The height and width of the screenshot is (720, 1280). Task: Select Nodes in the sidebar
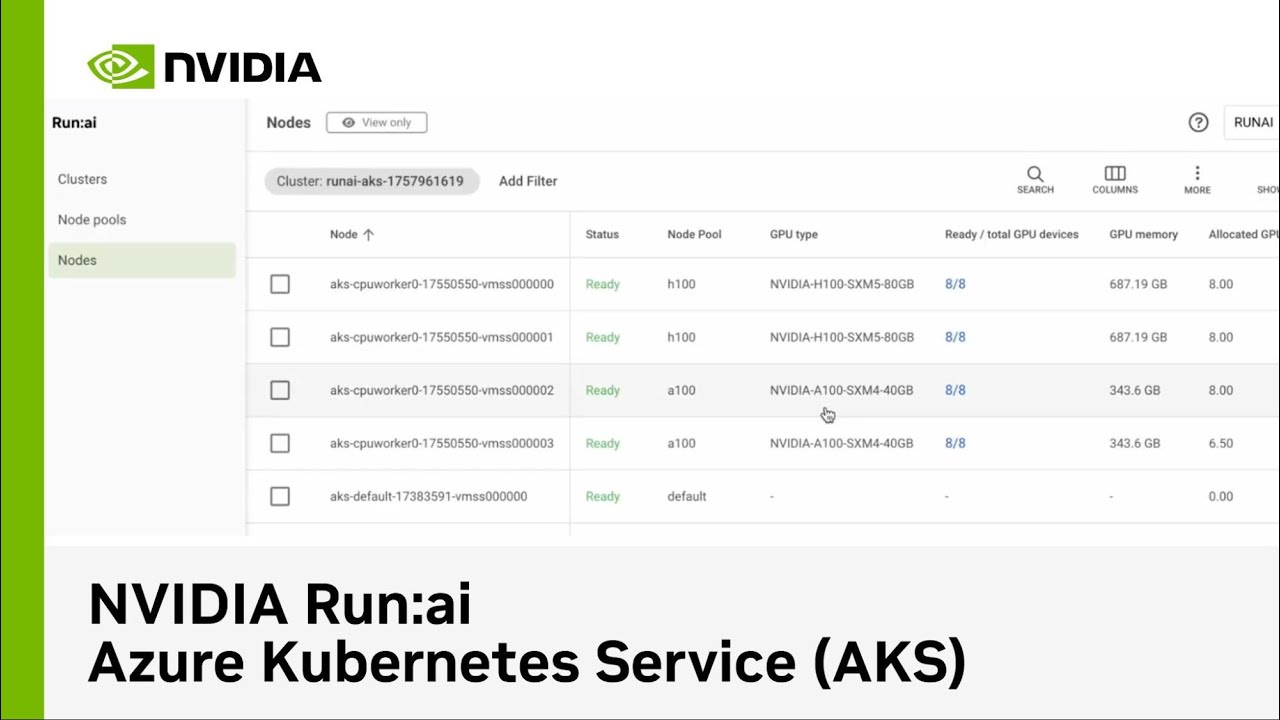pyautogui.click(x=141, y=260)
